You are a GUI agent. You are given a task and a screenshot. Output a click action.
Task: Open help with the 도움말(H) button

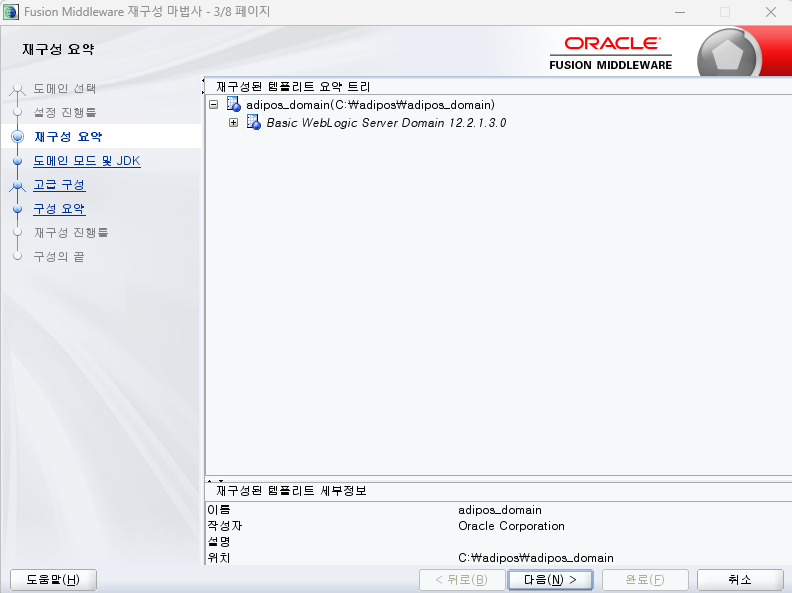[x=53, y=579]
